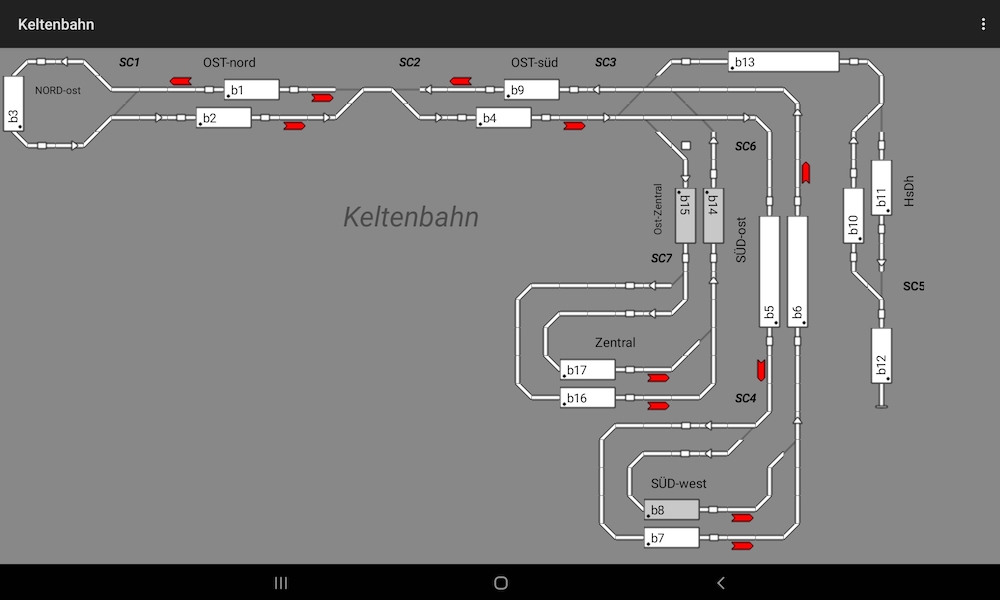Select the gray block b14
The width and height of the screenshot is (1000, 600).
[713, 216]
